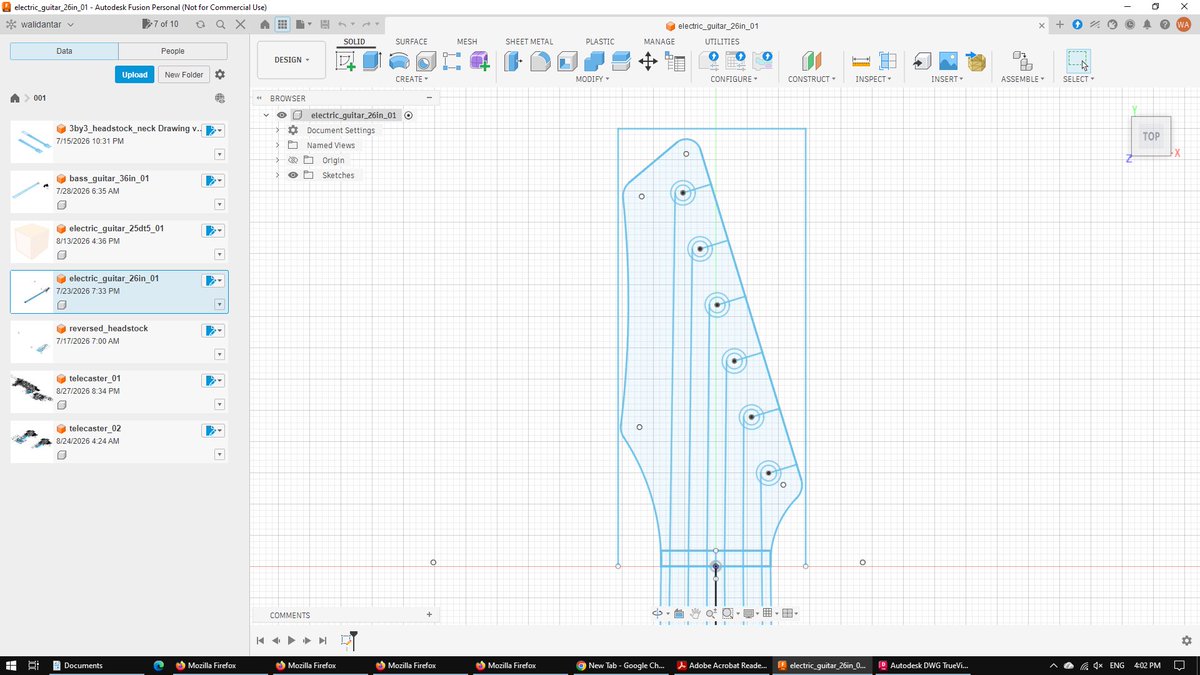
Task: Expand the Origin node
Action: coord(277,160)
